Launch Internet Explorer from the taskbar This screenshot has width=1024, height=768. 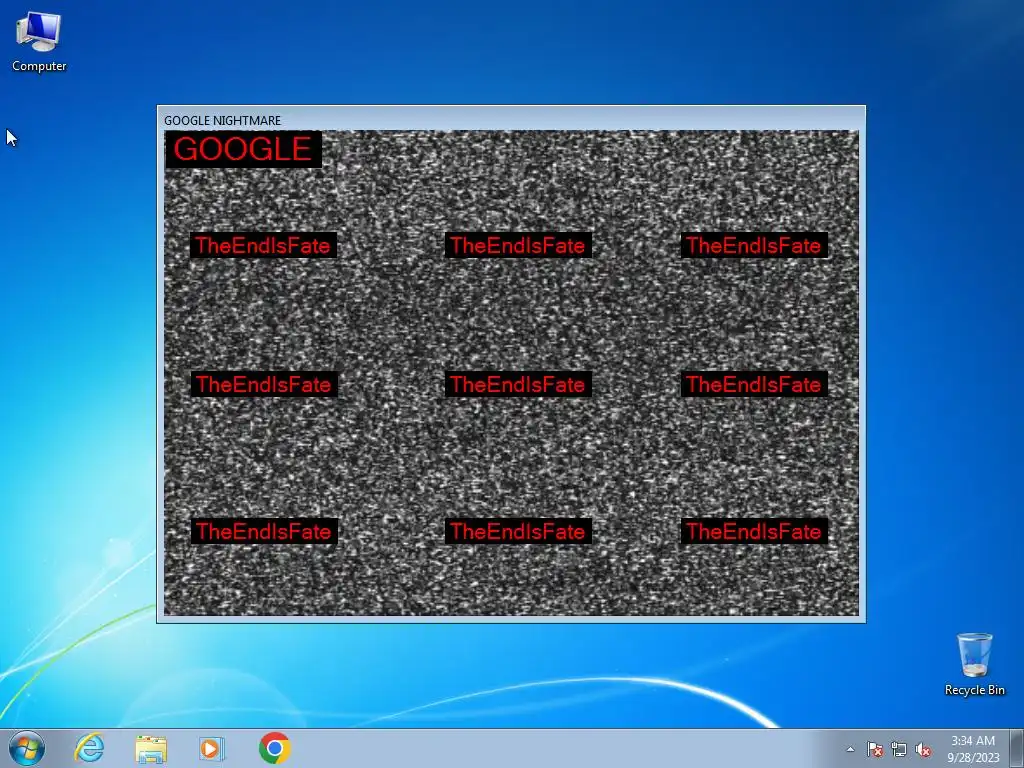tap(89, 748)
